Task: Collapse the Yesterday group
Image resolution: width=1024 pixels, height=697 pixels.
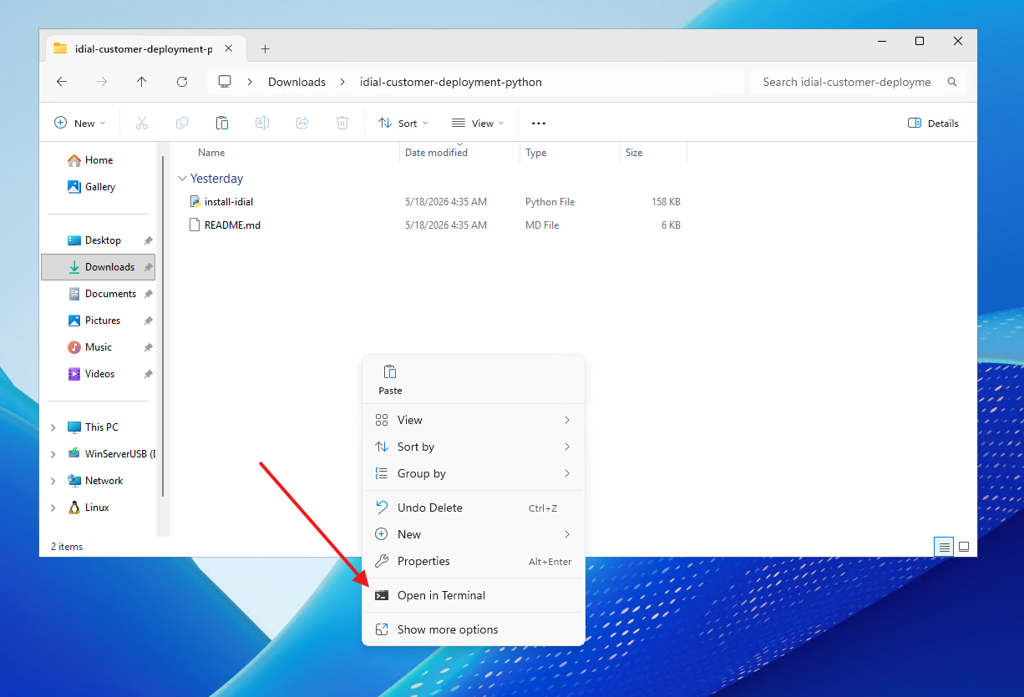Action: click(x=182, y=178)
